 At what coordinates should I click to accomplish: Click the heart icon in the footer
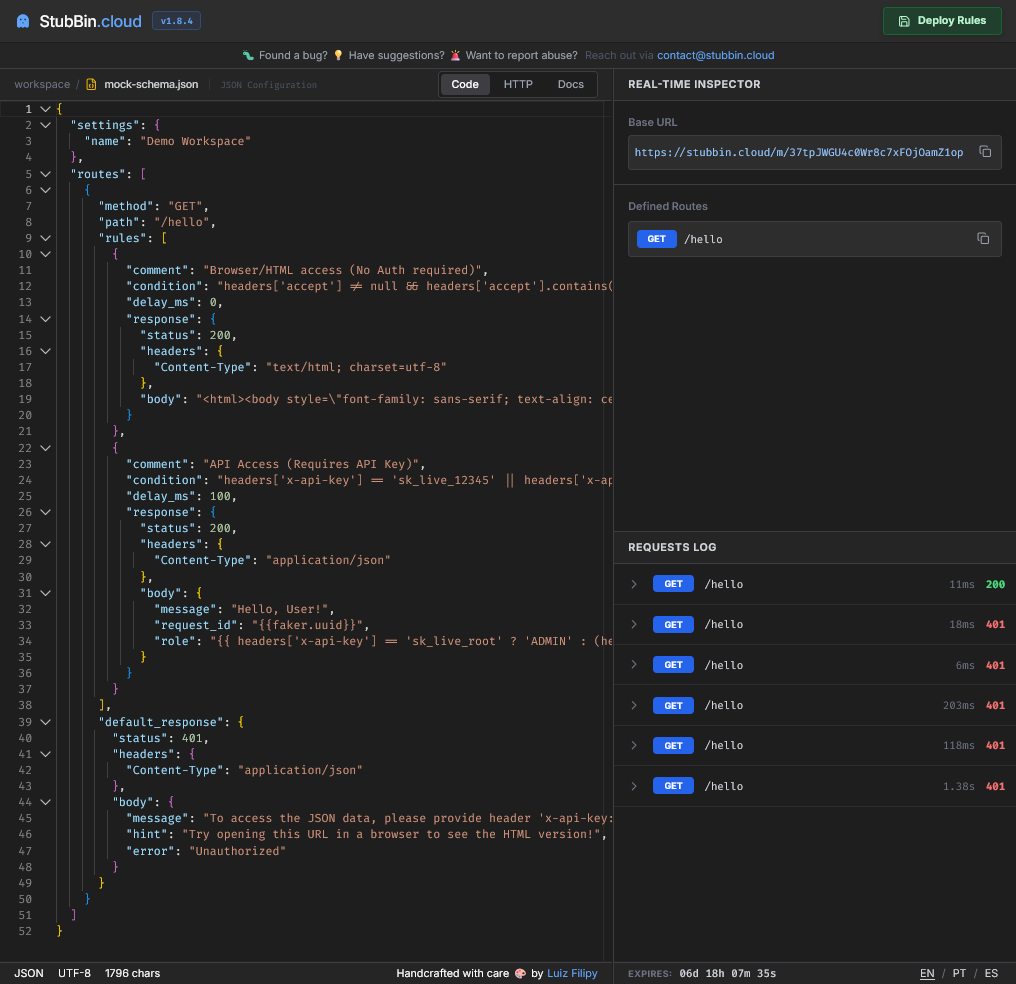519,973
